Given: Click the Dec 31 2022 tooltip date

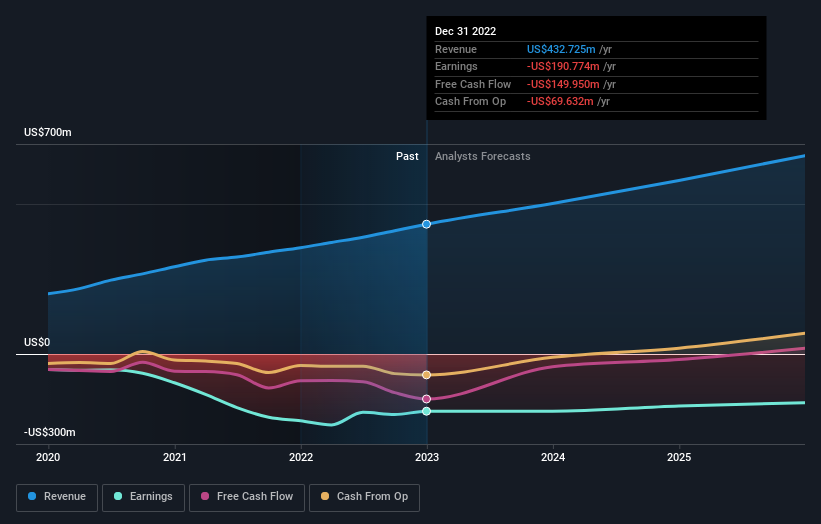Looking at the screenshot, I should click(x=465, y=31).
